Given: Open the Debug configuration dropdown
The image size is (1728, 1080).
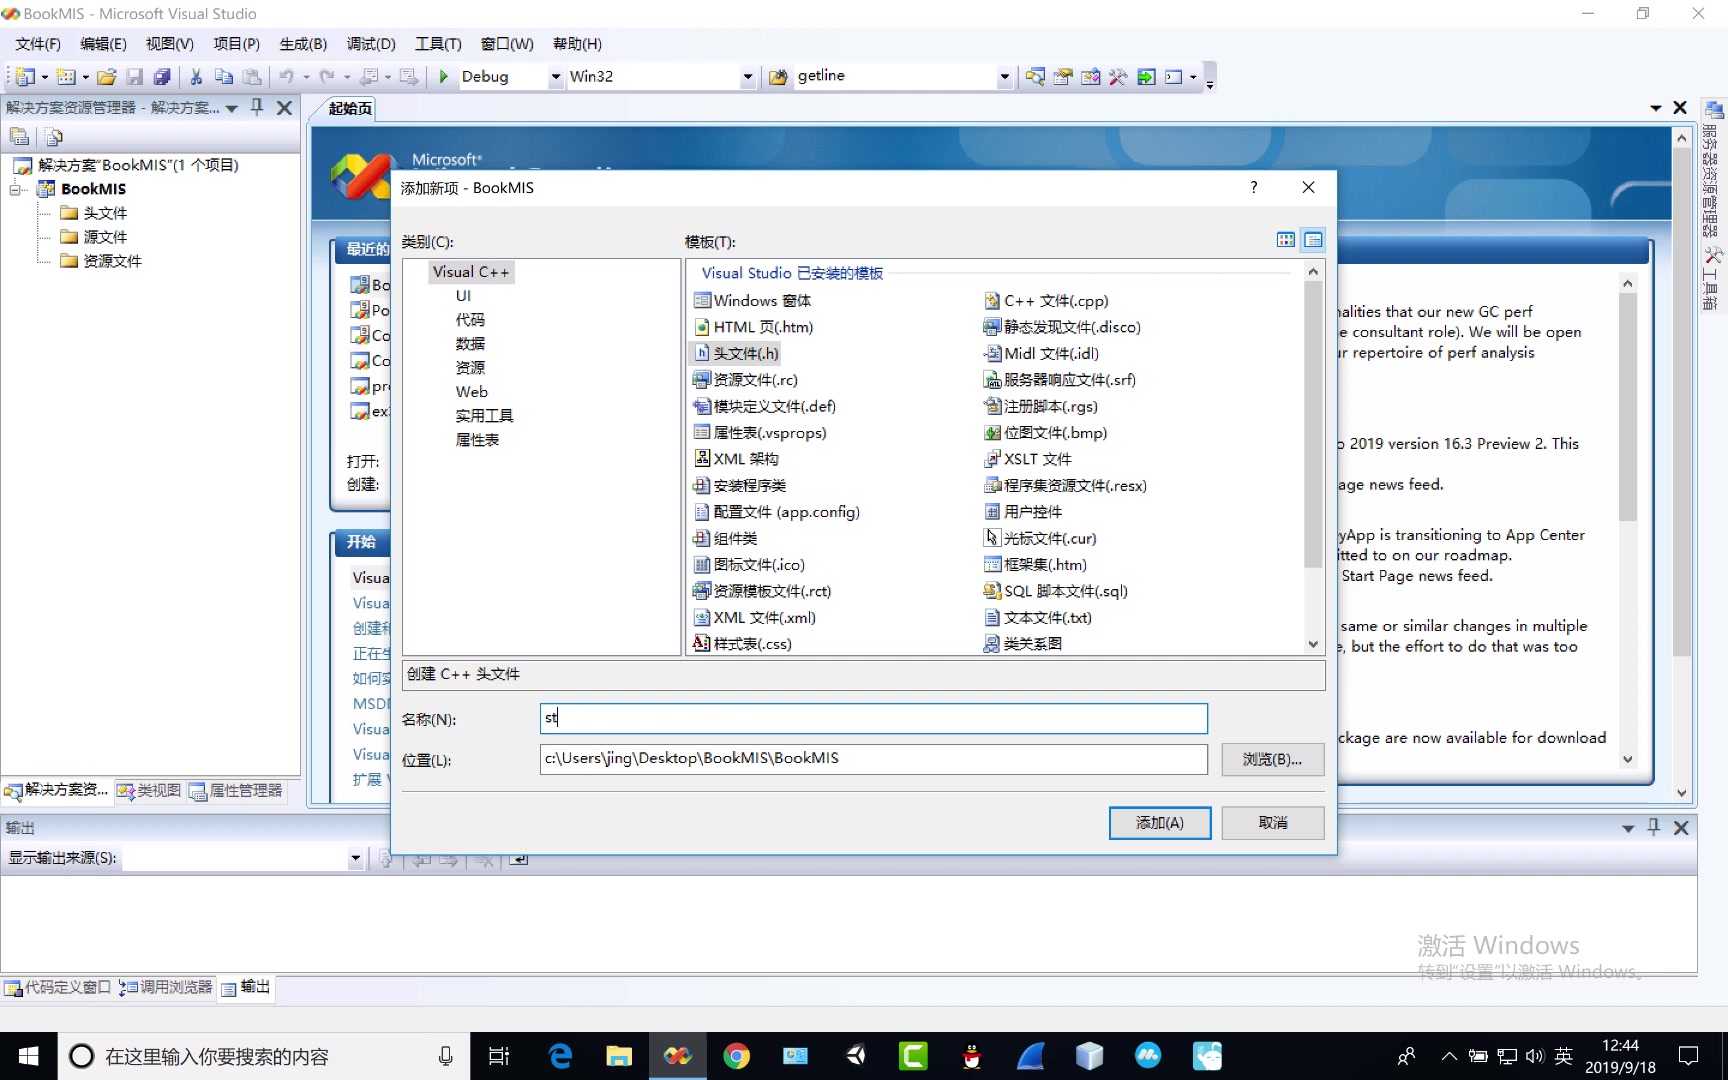Looking at the screenshot, I should [556, 77].
